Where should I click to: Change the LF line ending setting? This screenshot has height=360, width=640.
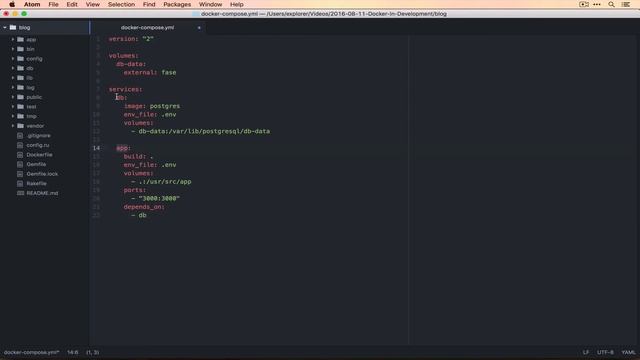(x=586, y=352)
